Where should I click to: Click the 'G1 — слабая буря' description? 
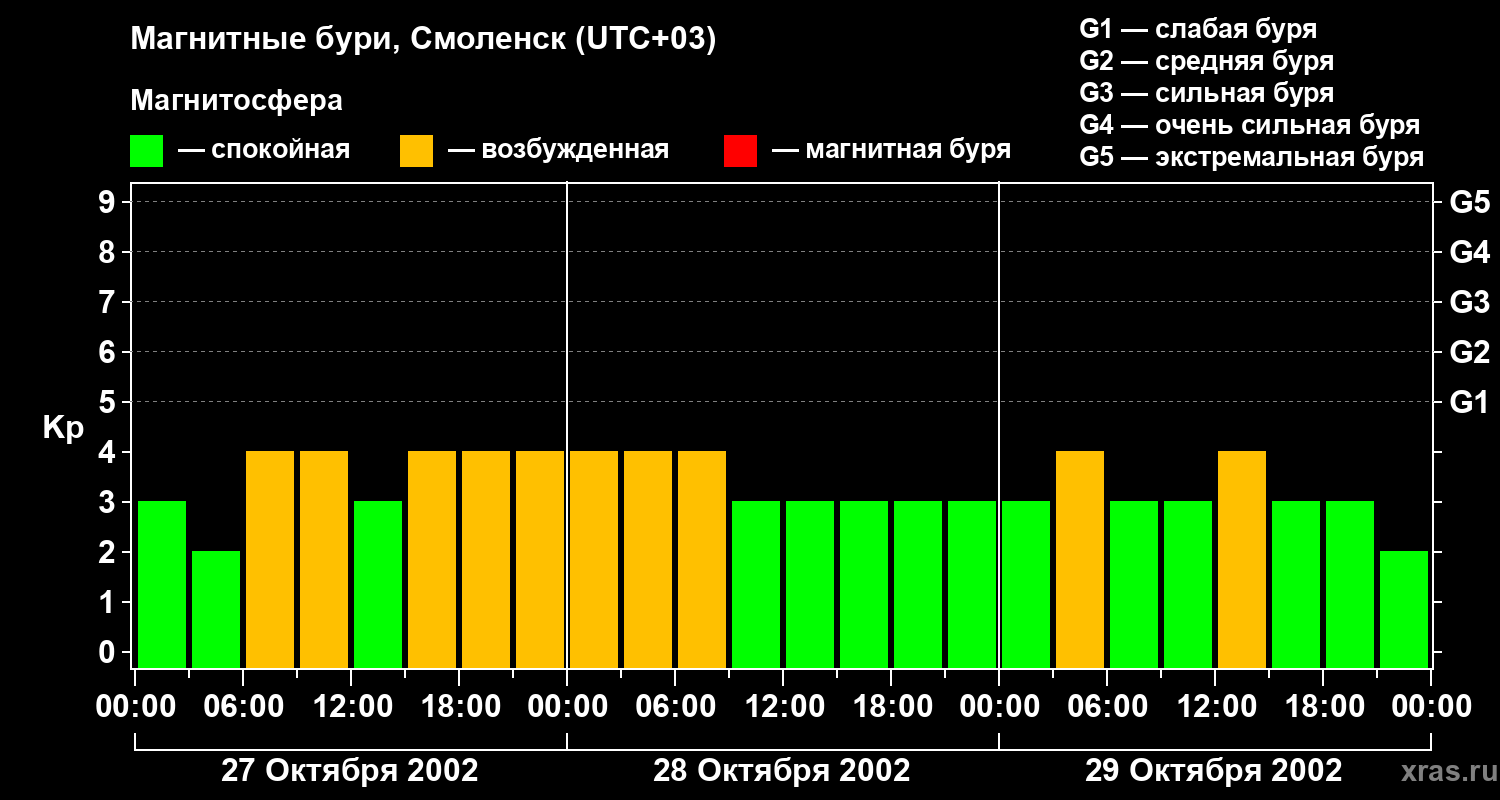pos(1198,29)
